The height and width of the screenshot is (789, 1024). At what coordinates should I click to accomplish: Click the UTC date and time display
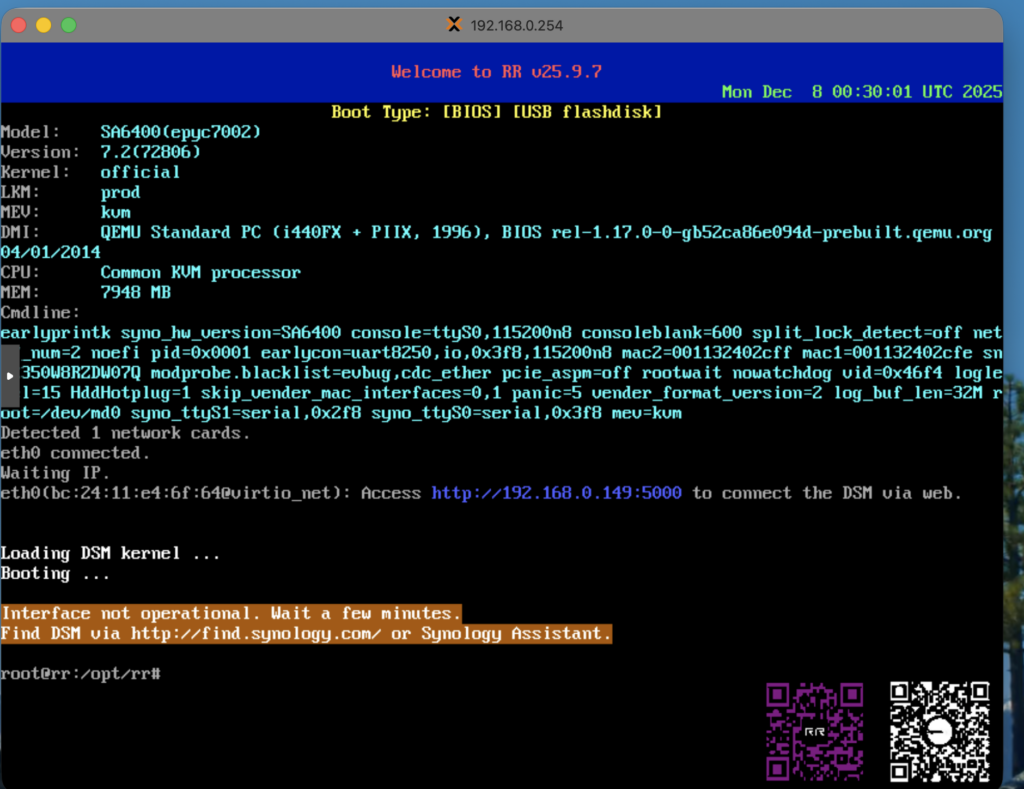pyautogui.click(x=861, y=92)
